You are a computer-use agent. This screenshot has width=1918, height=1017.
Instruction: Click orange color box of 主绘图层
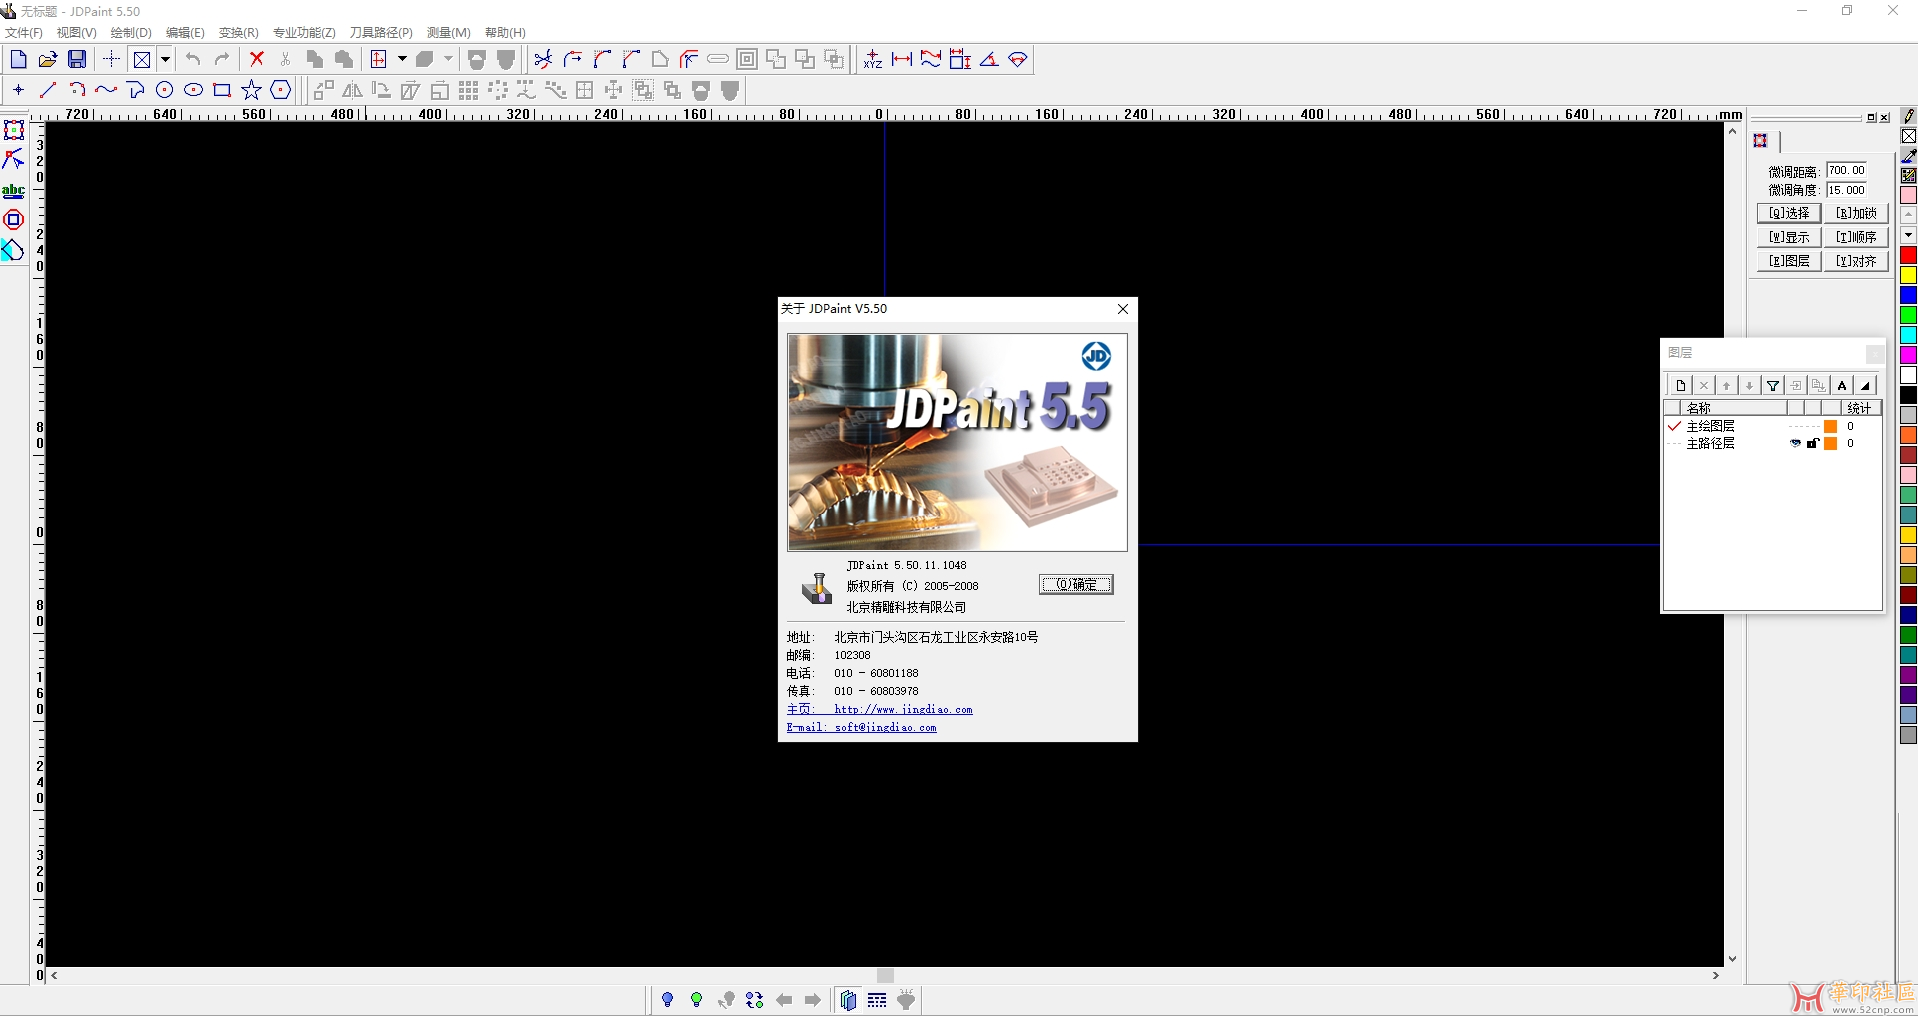(1830, 427)
